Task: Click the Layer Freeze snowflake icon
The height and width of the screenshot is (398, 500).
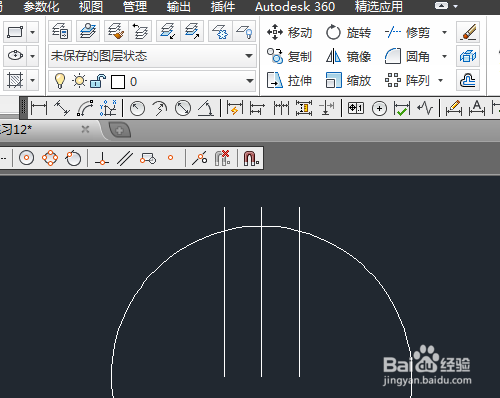Action: click(220, 31)
